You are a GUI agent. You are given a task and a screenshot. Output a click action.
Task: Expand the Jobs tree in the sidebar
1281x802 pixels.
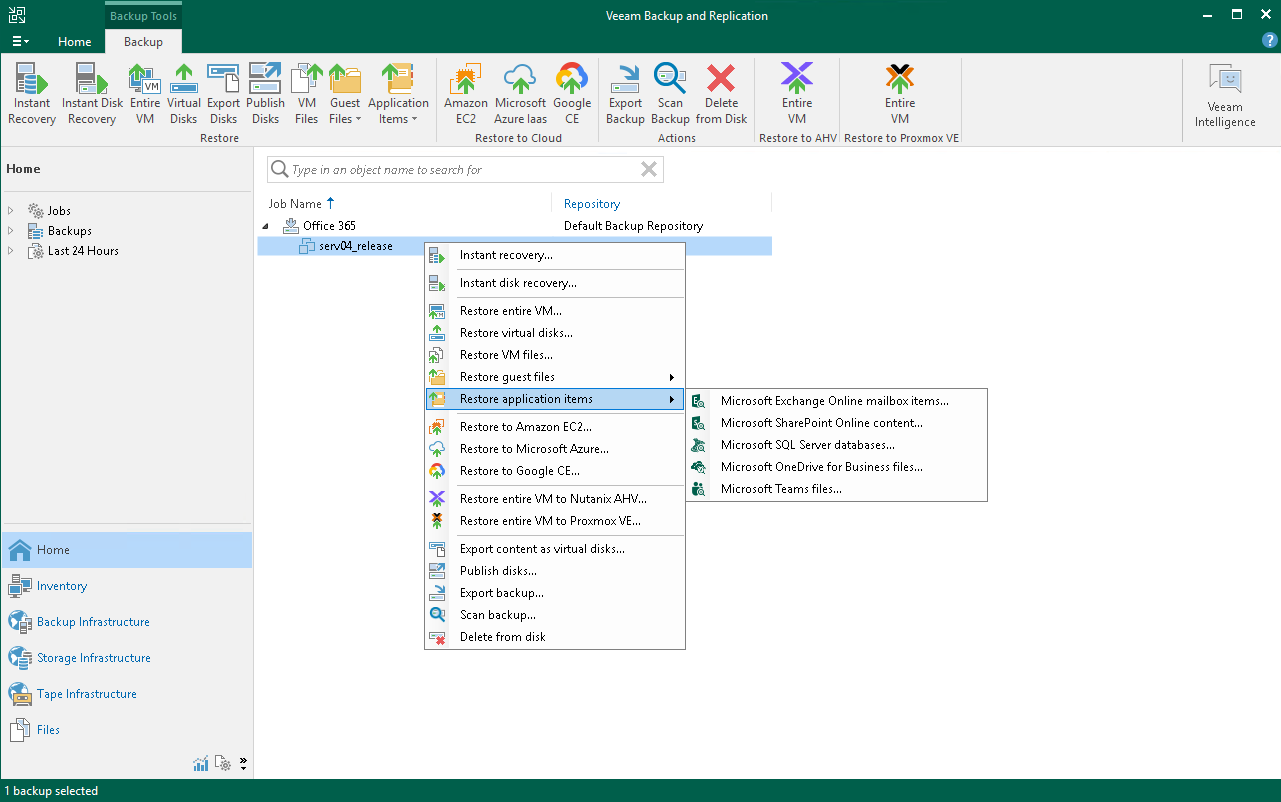point(11,210)
